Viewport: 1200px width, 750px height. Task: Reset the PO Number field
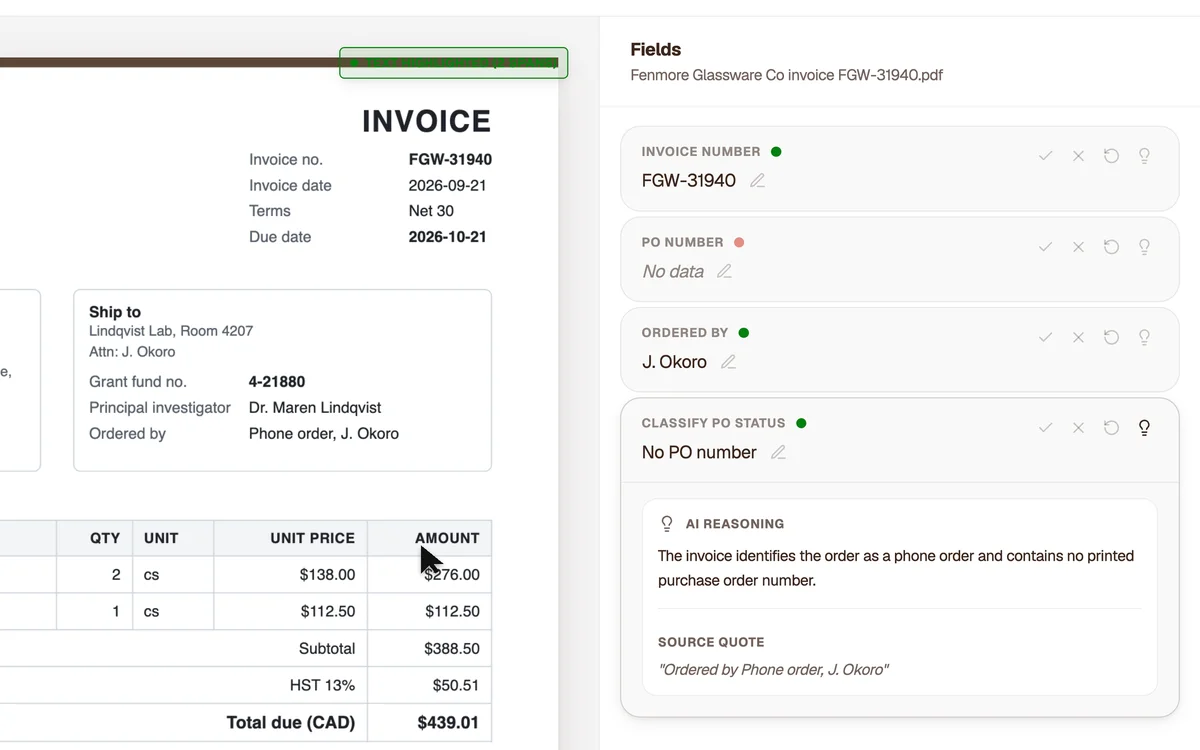point(1111,247)
